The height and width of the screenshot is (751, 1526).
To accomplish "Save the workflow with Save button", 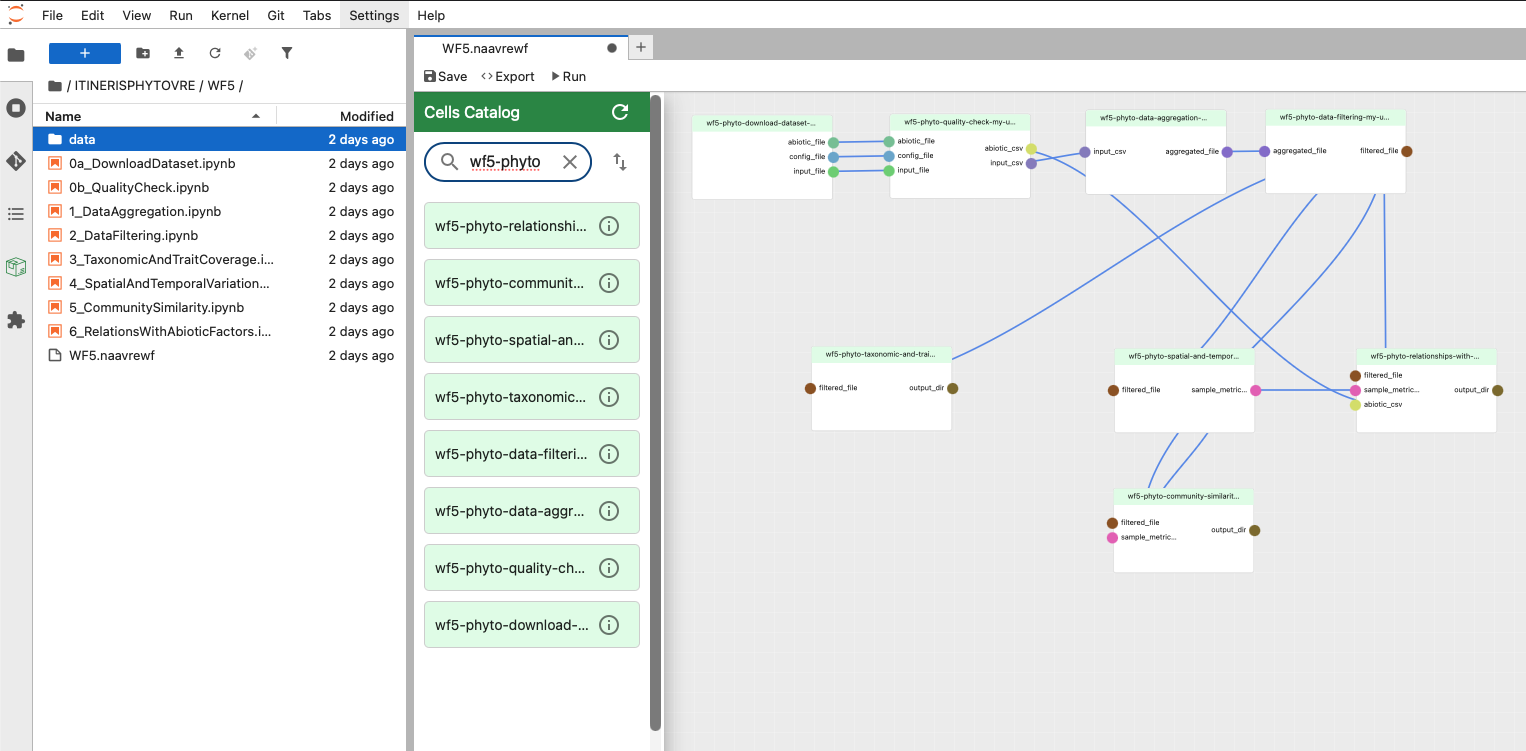I will [446, 76].
